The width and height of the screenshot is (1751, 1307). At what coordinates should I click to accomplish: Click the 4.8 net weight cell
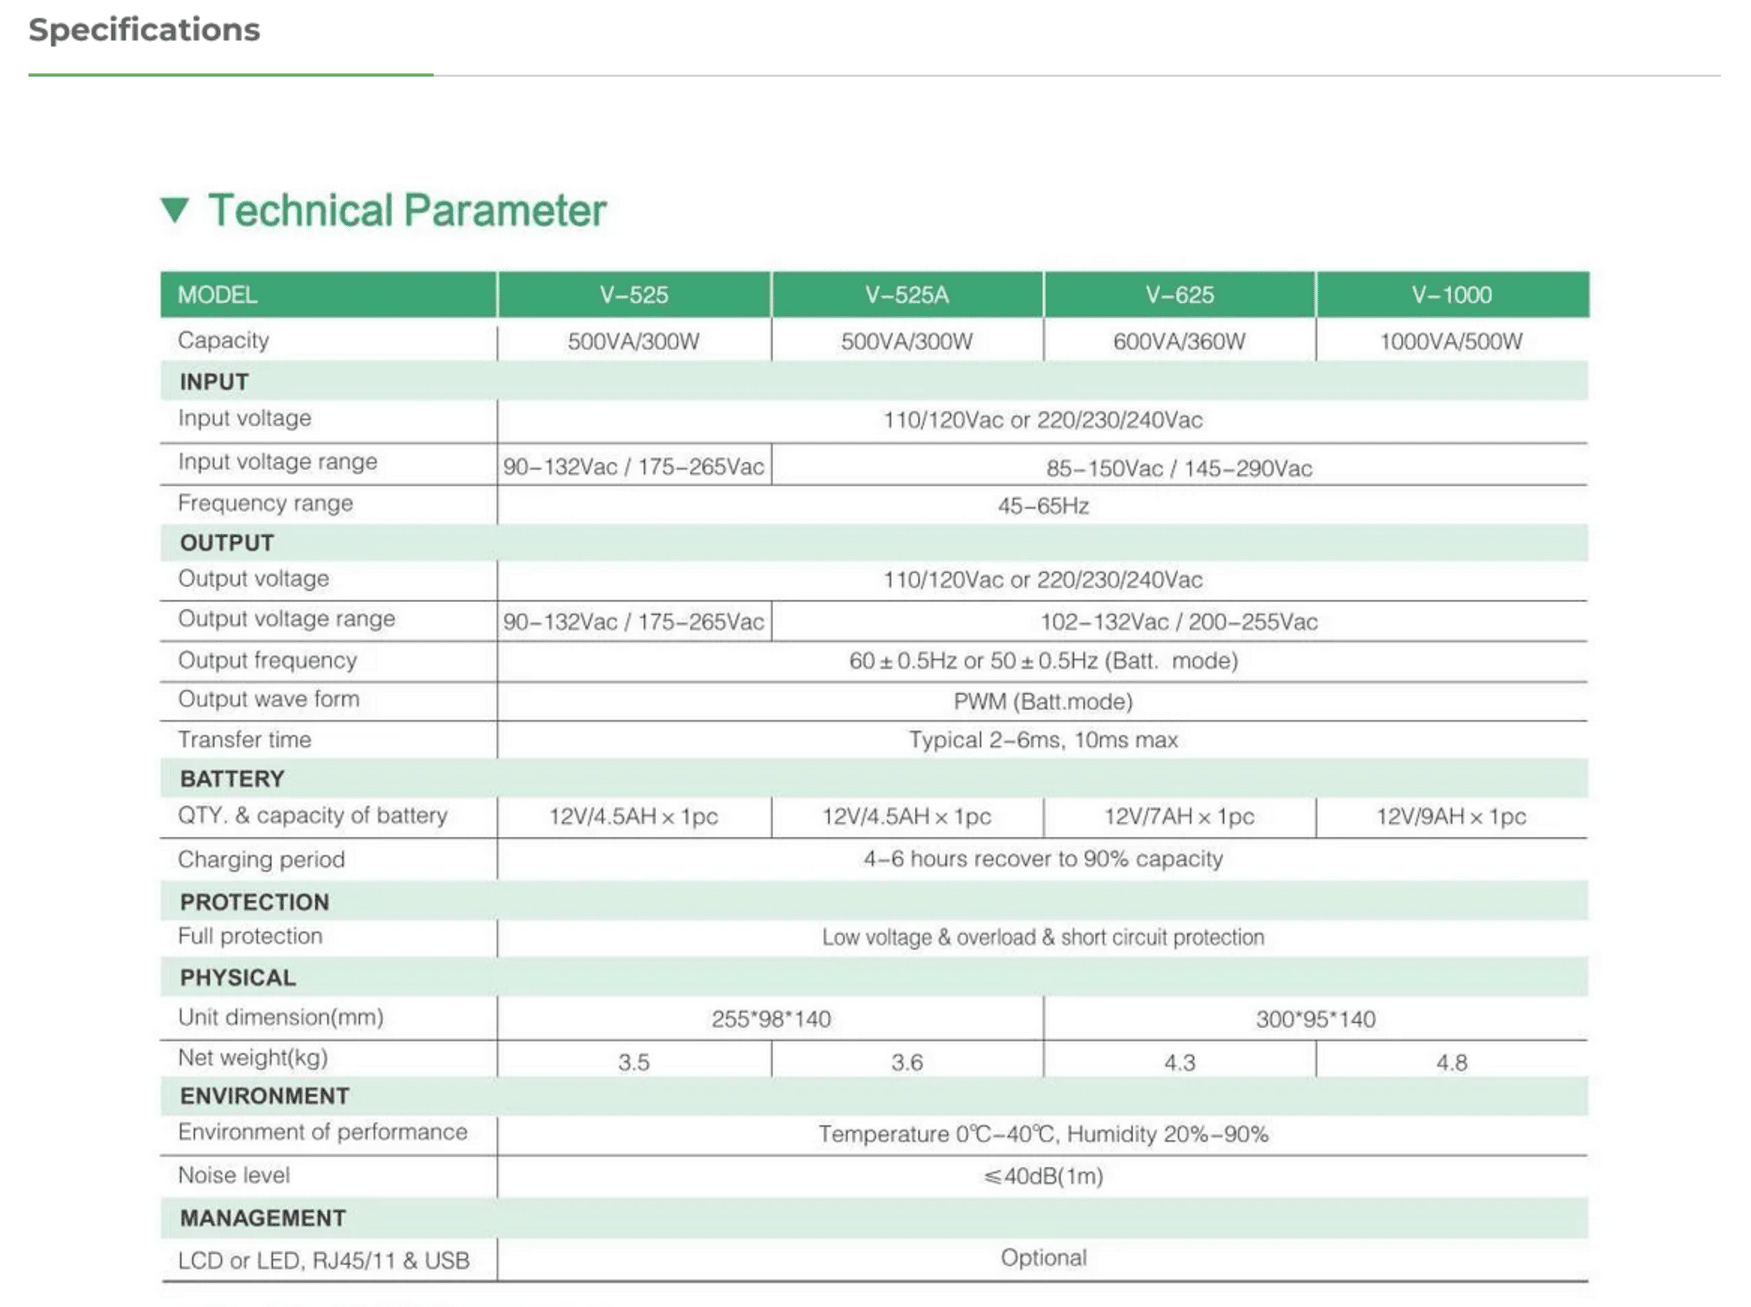coord(1451,1062)
